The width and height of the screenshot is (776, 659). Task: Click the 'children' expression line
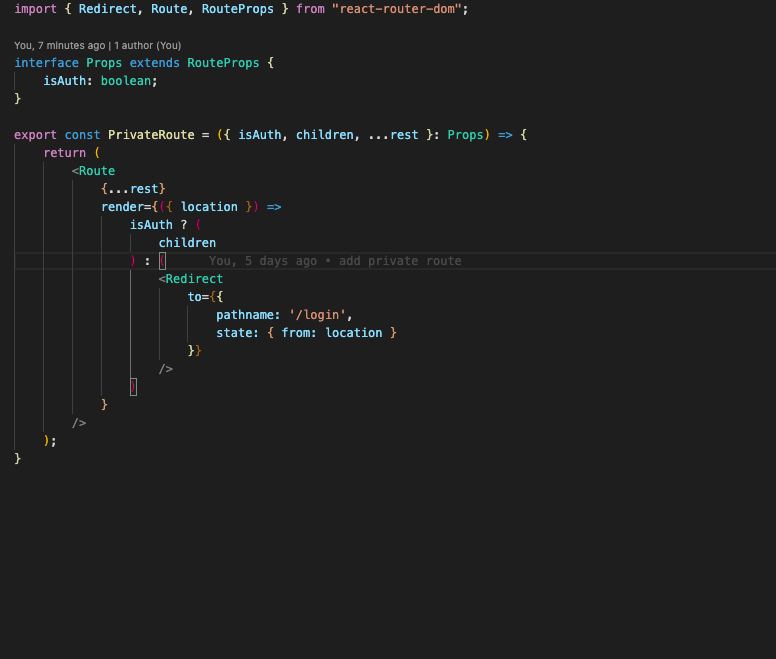click(x=187, y=243)
